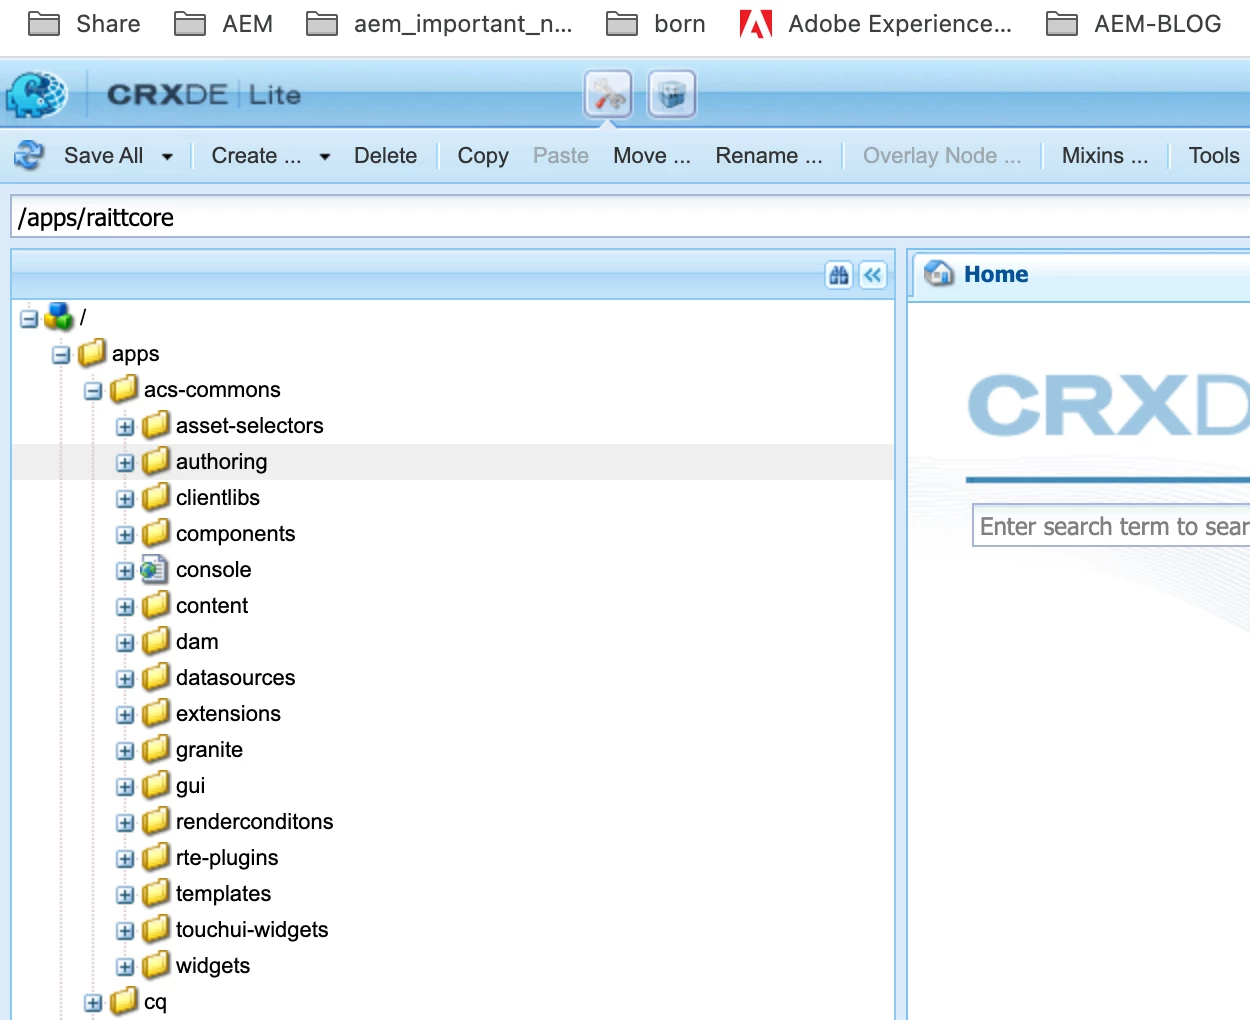Click the Create ... toolbar button
The width and height of the screenshot is (1250, 1020).
[x=256, y=155]
